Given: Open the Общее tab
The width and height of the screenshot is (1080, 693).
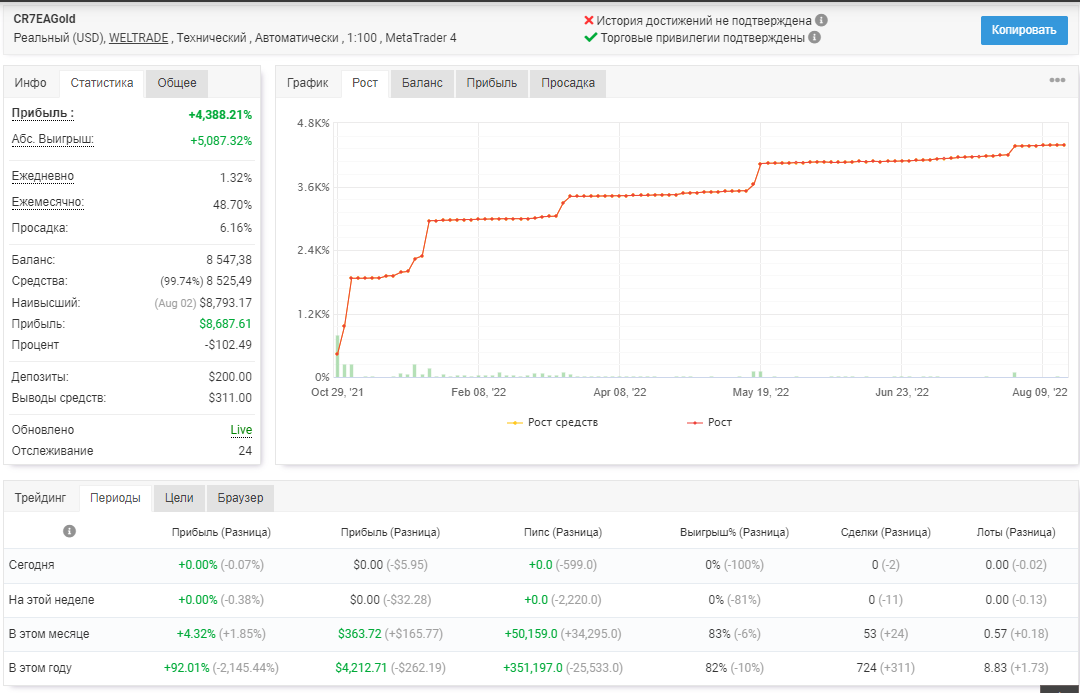Looking at the screenshot, I should point(177,83).
